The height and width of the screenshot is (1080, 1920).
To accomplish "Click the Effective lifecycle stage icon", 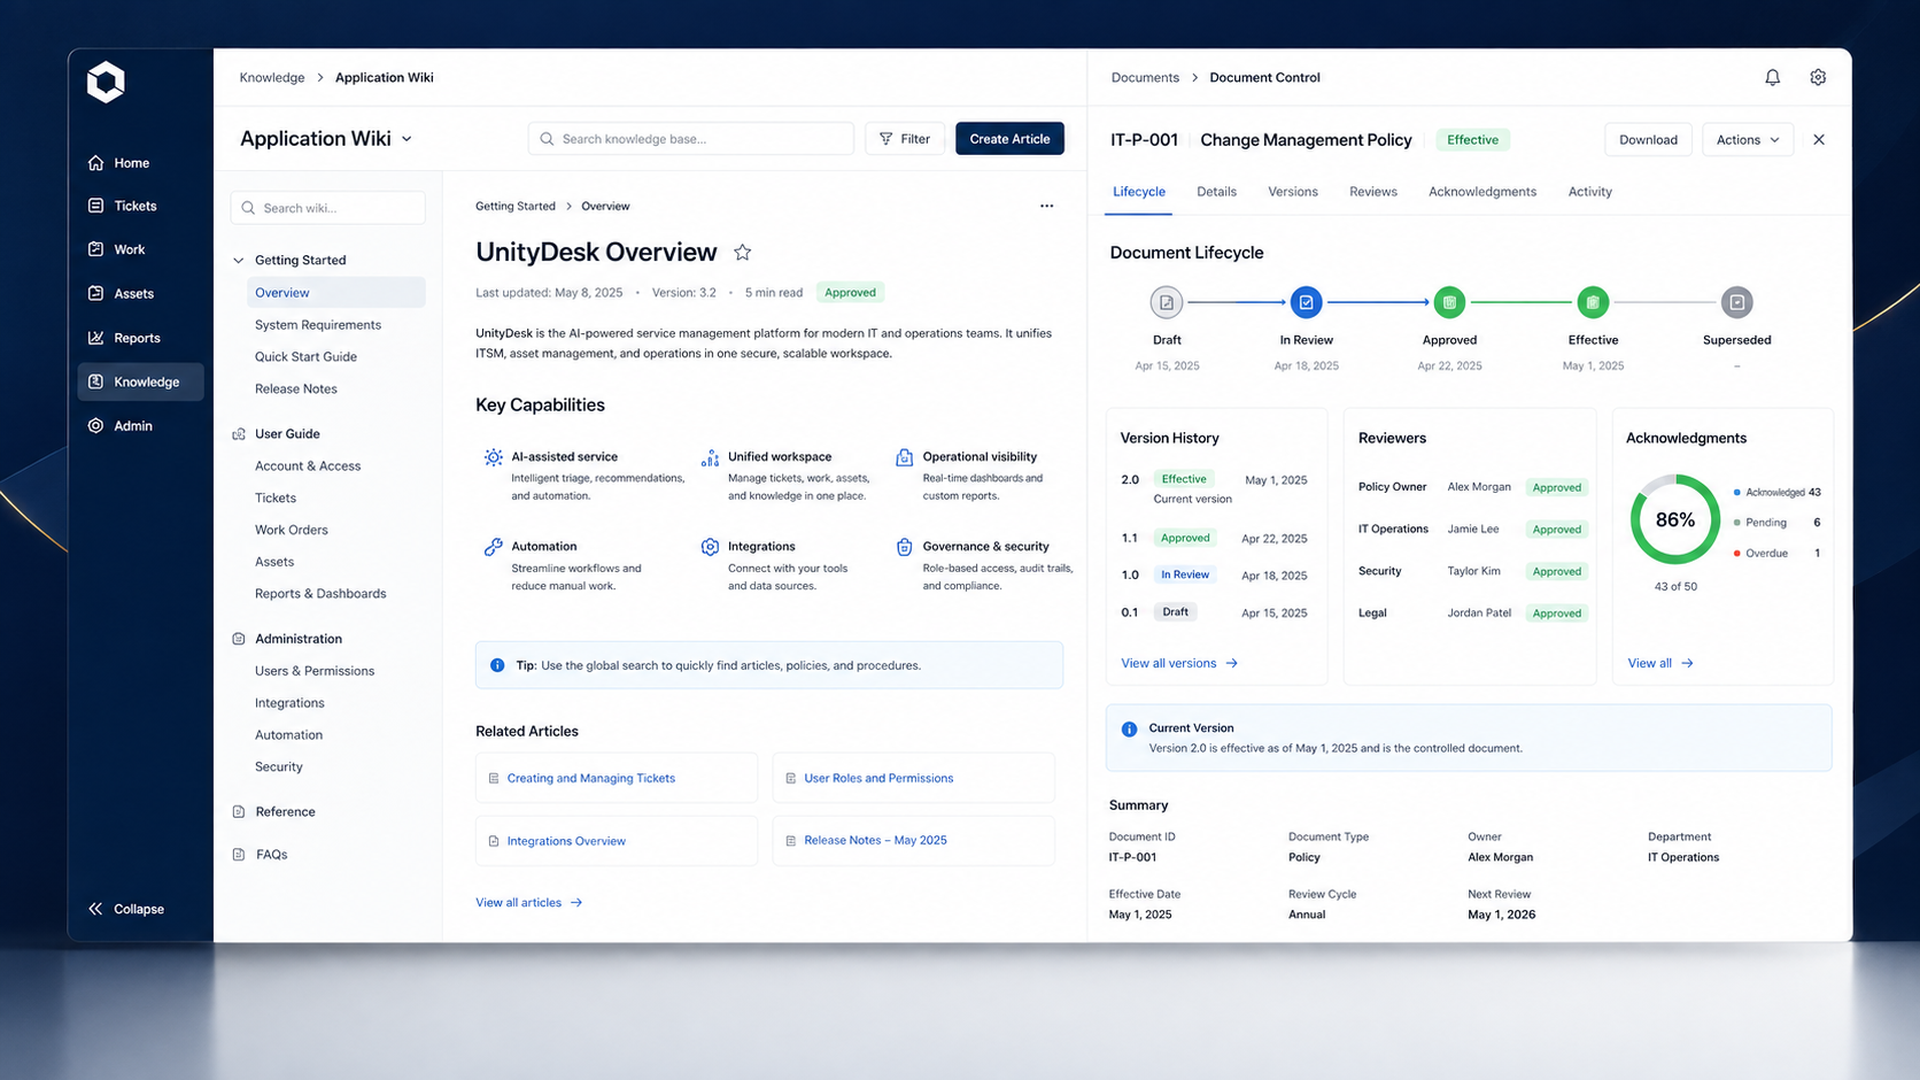I will 1593,302.
